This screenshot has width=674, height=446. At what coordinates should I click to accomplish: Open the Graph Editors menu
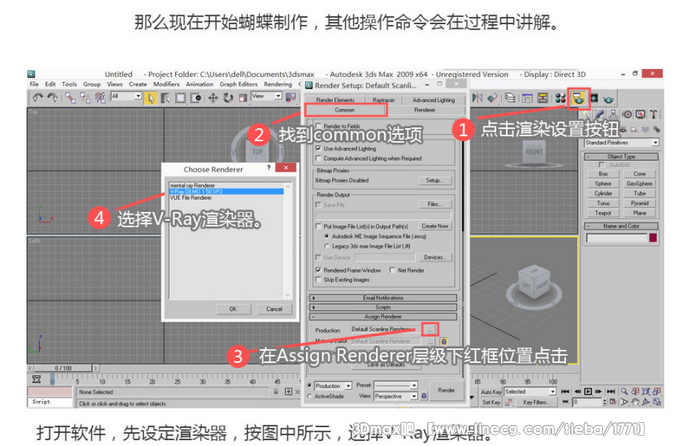[239, 84]
